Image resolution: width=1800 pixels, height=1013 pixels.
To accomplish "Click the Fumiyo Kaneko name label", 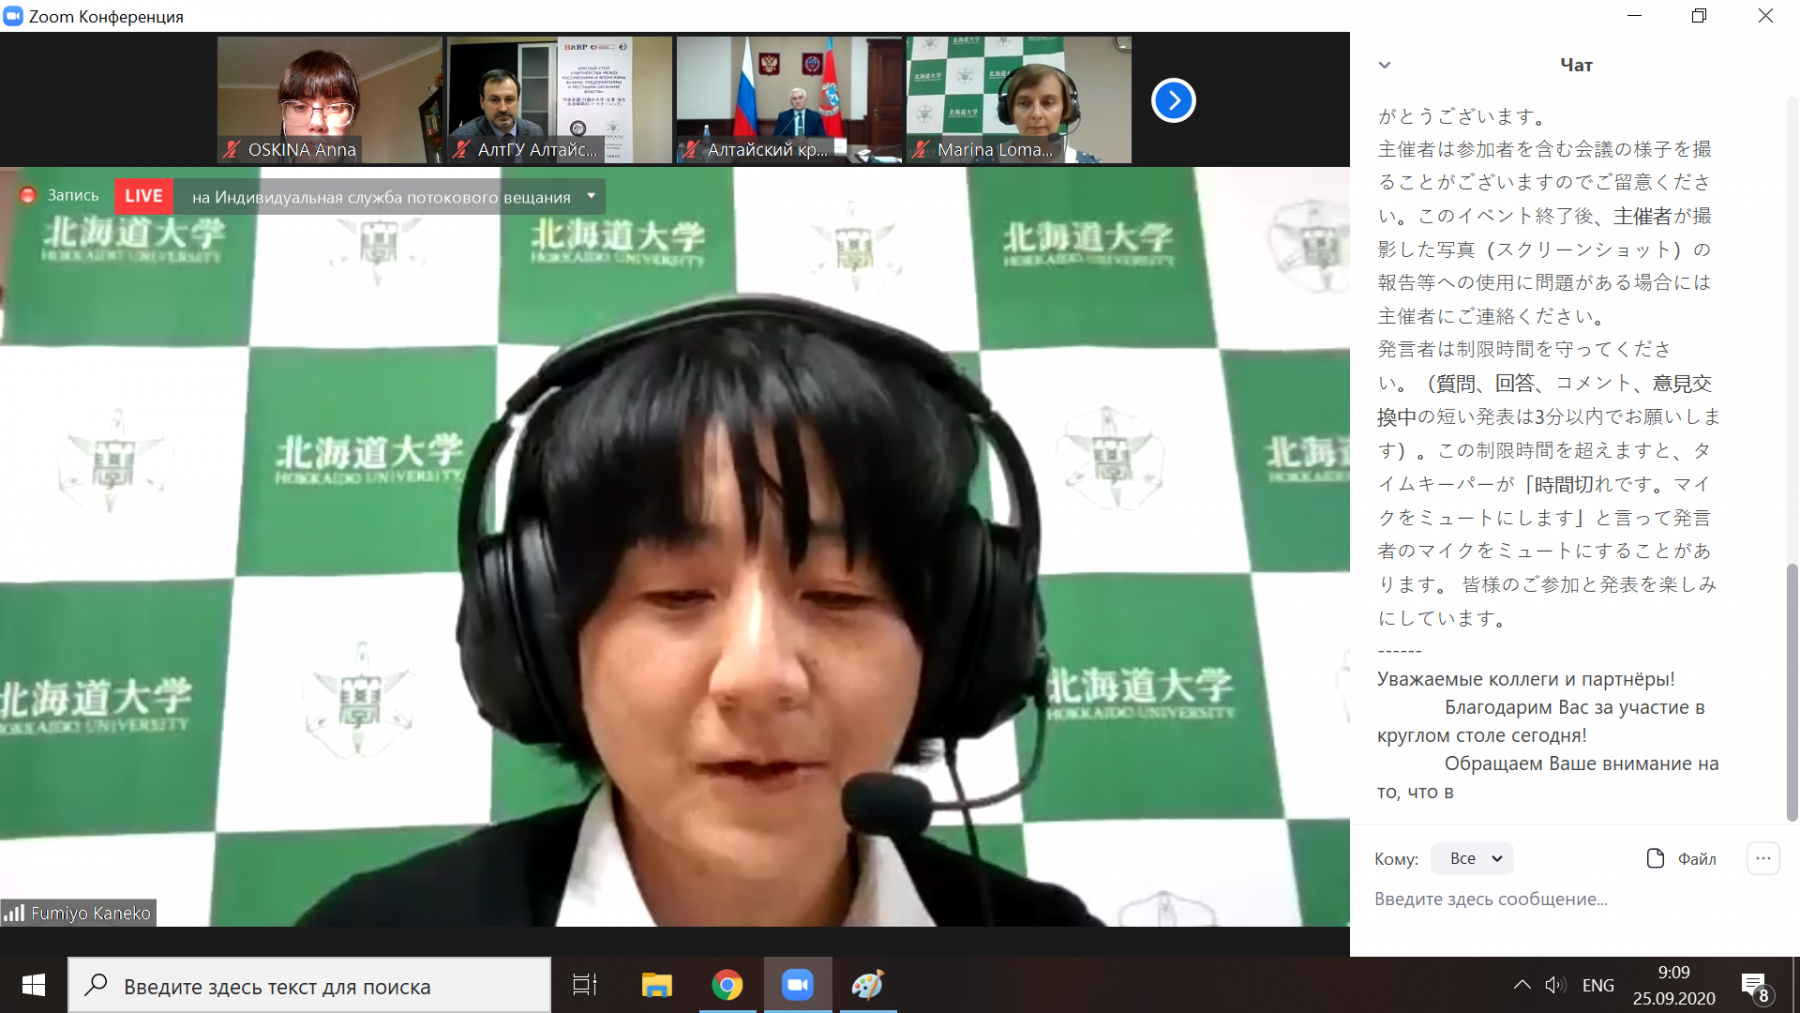I will click(x=91, y=912).
